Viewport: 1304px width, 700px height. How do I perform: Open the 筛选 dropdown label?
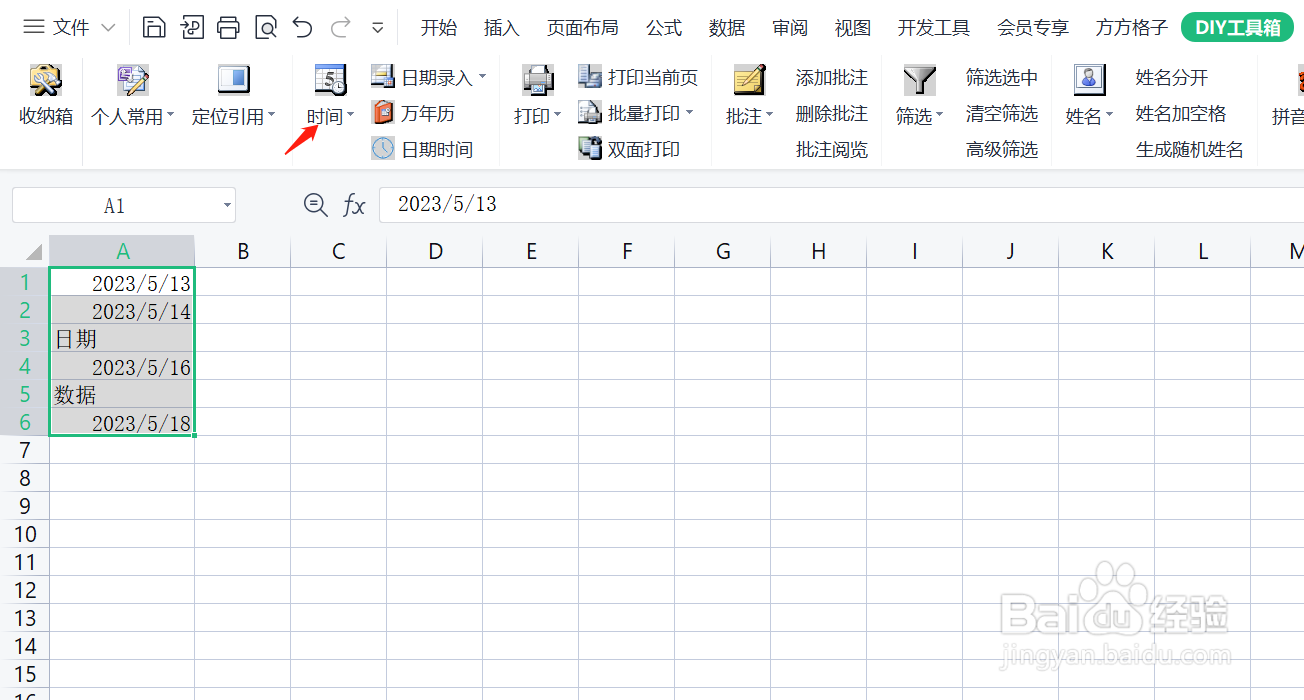pyautogui.click(x=920, y=117)
